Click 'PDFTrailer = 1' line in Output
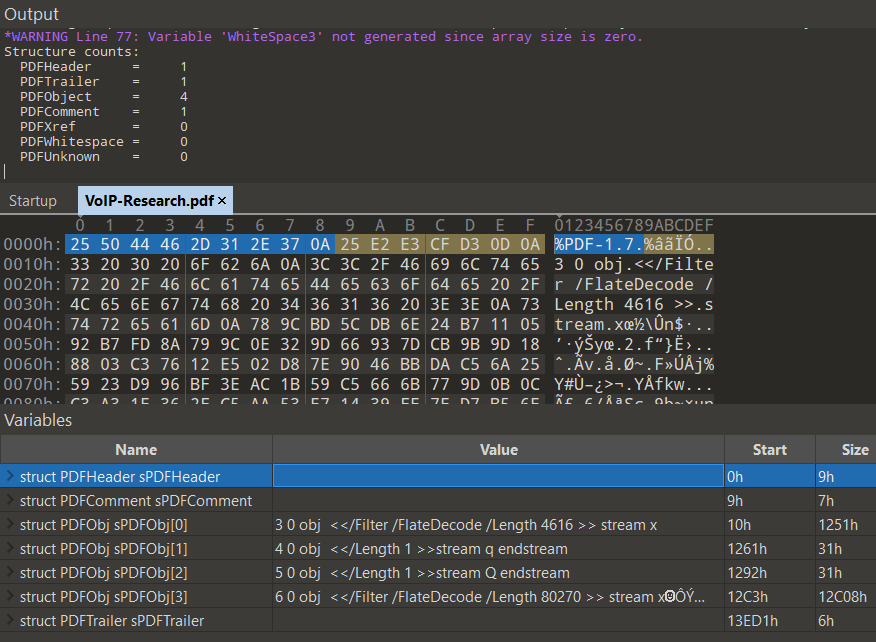The width and height of the screenshot is (876, 642). tap(103, 82)
